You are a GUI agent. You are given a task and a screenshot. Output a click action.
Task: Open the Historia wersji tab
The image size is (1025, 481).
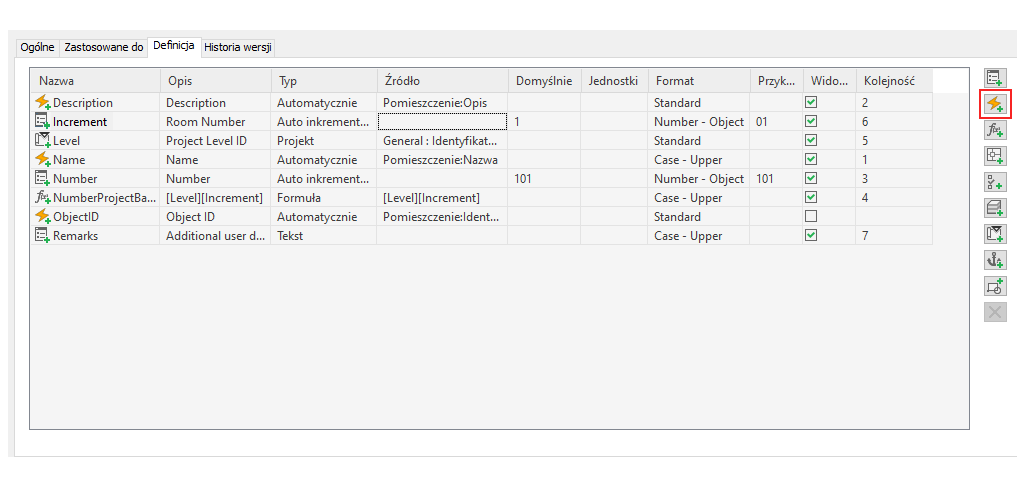[238, 47]
